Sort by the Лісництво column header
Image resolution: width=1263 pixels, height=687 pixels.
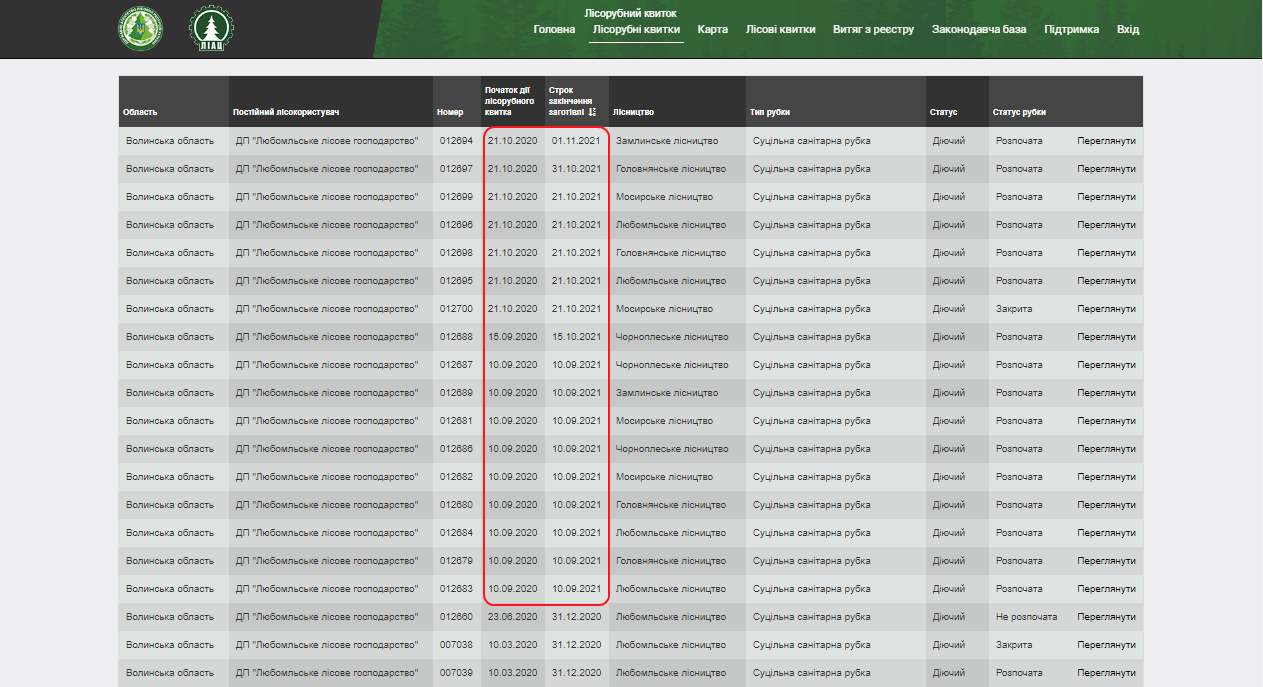(633, 112)
